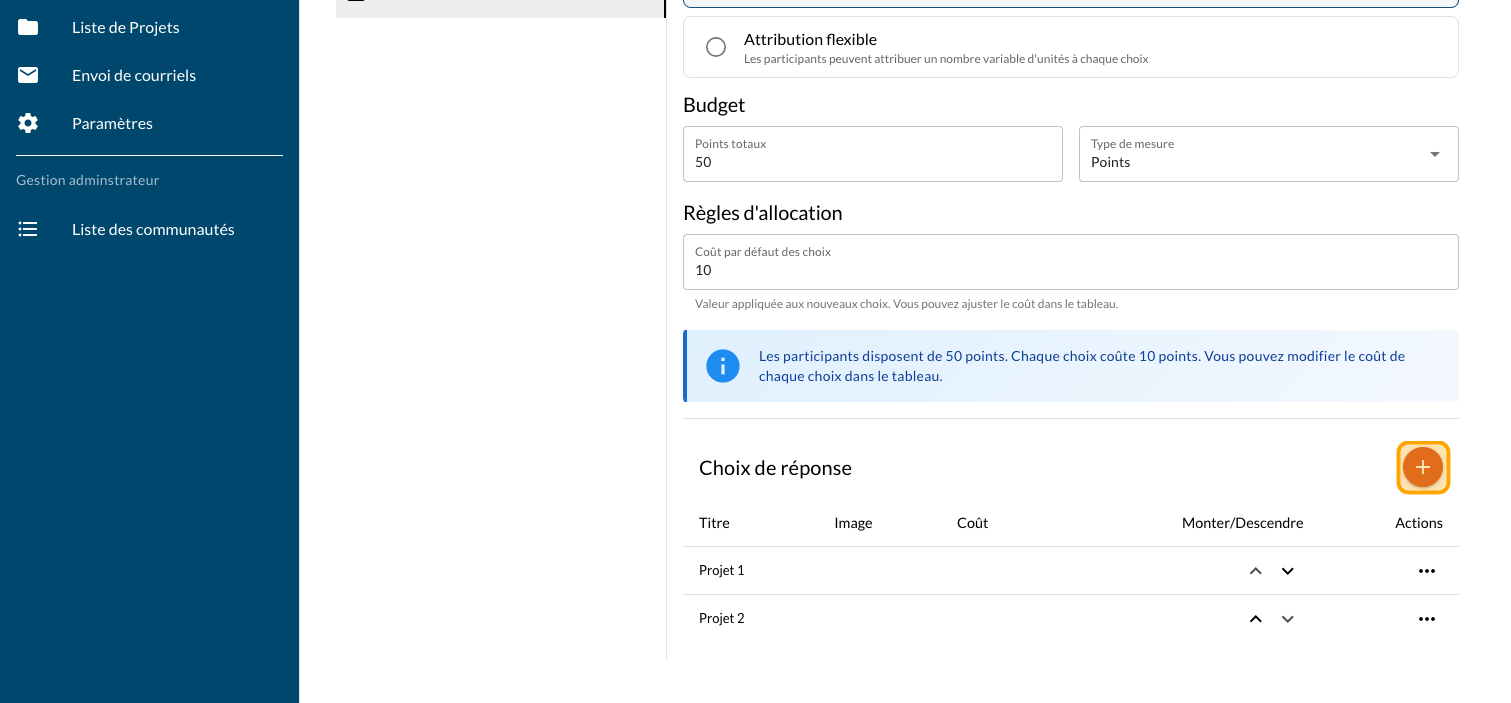Select the Projet 2 title in the table

click(x=721, y=618)
